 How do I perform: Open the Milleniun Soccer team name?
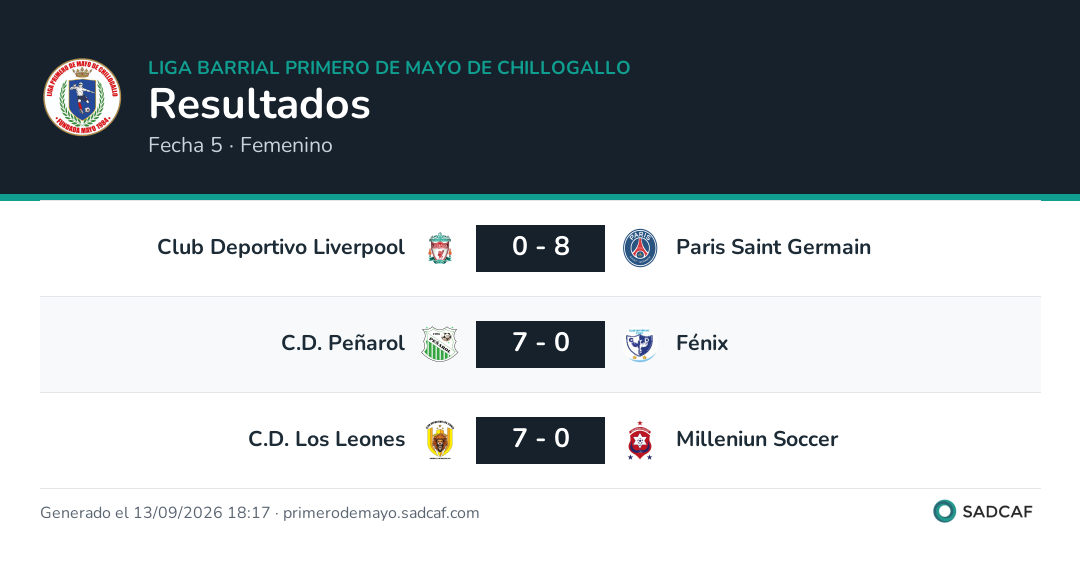point(757,439)
